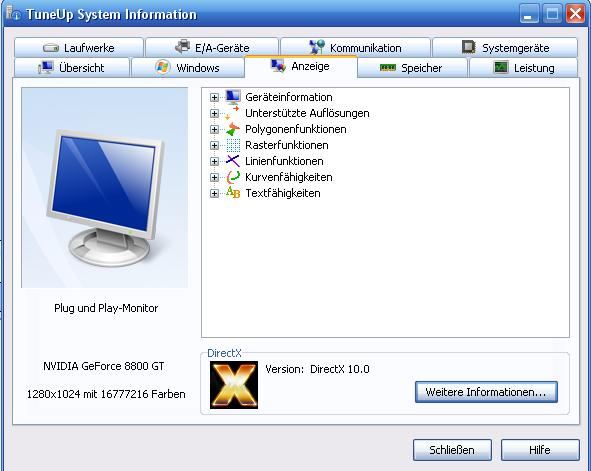591x471 pixels.
Task: Select the Textfähigkeiten tree label
Action: coord(283,193)
